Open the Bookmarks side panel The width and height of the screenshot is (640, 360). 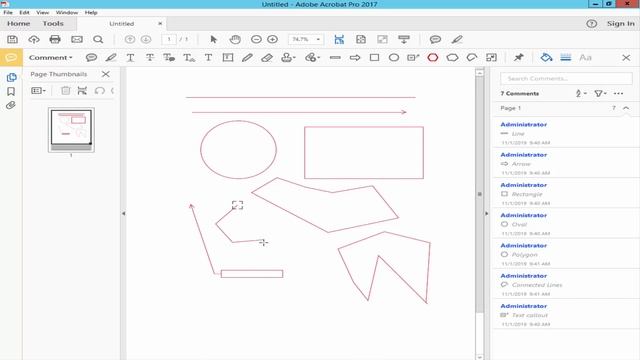click(x=11, y=91)
